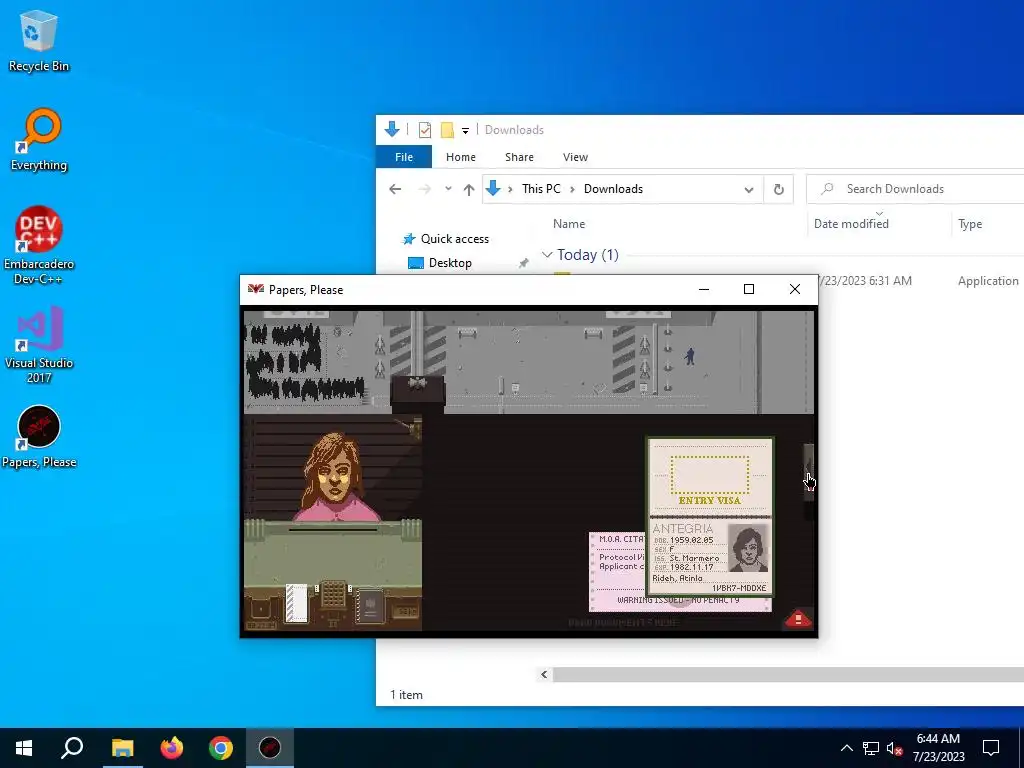
Task: Open the File tab in Explorer
Action: coord(404,157)
